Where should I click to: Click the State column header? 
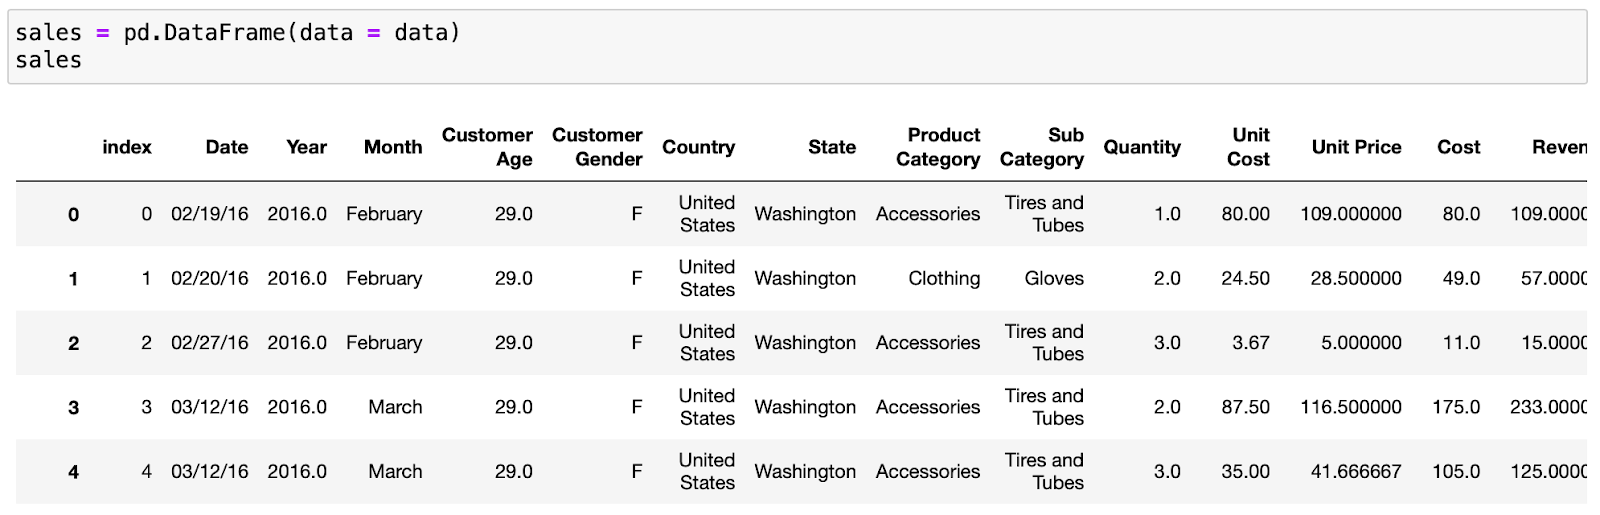point(832,147)
